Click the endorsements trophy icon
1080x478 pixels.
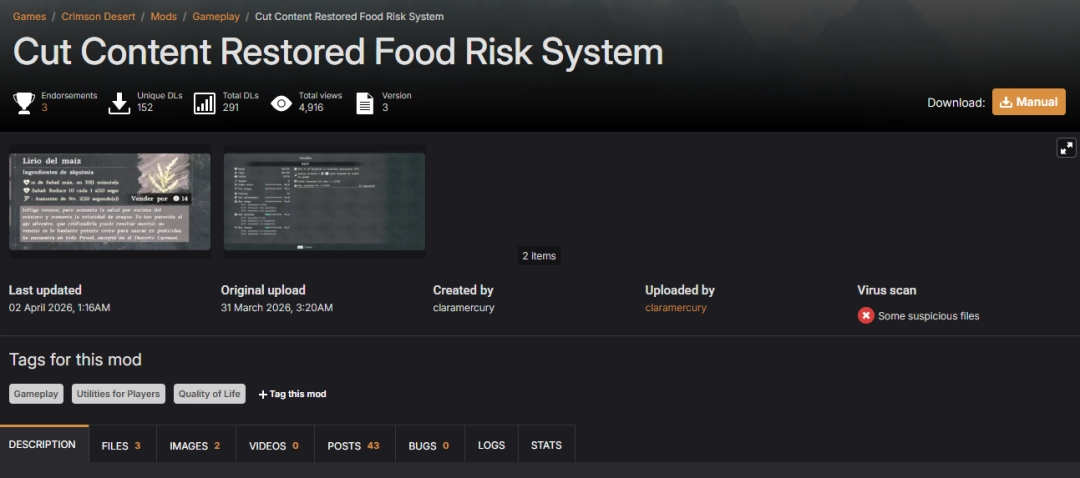point(23,103)
